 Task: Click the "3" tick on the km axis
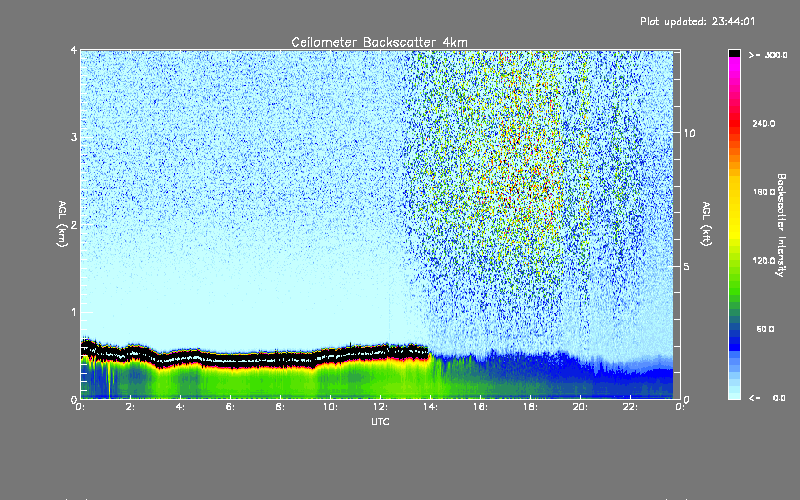coord(74,137)
